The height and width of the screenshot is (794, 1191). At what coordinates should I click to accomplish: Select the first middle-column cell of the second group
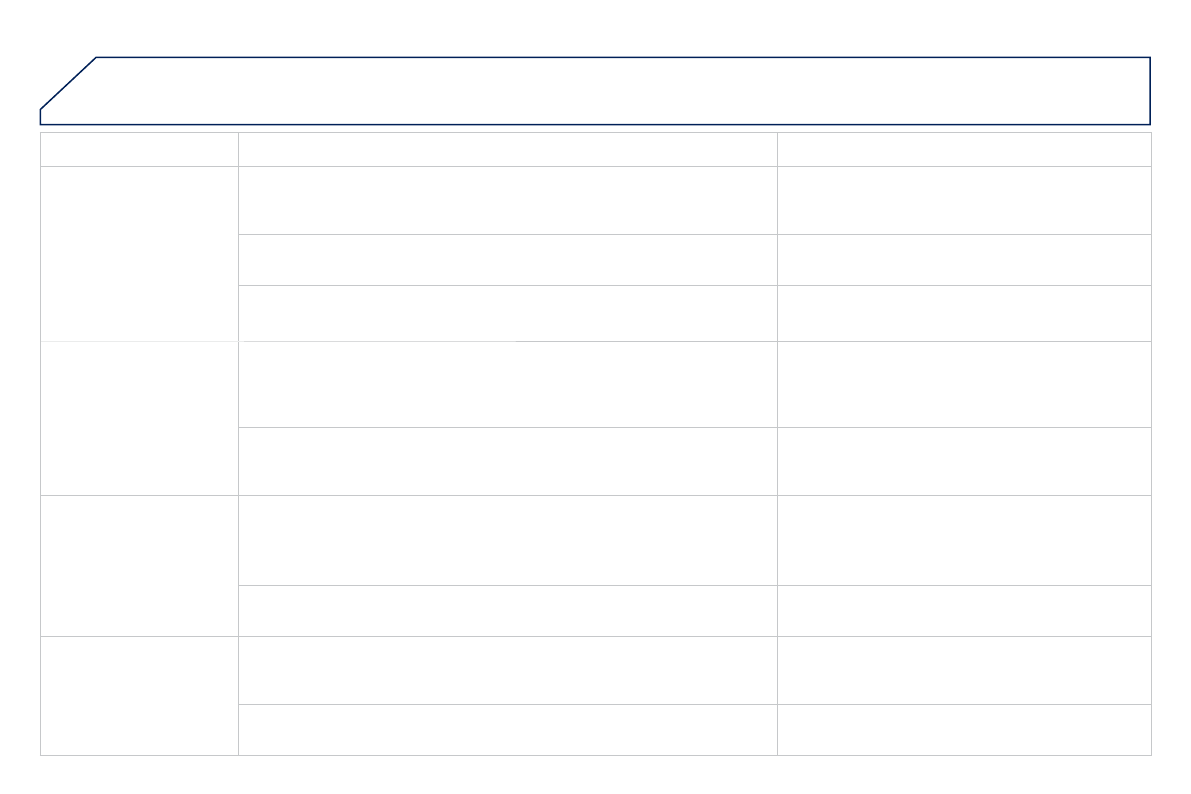click(507, 384)
